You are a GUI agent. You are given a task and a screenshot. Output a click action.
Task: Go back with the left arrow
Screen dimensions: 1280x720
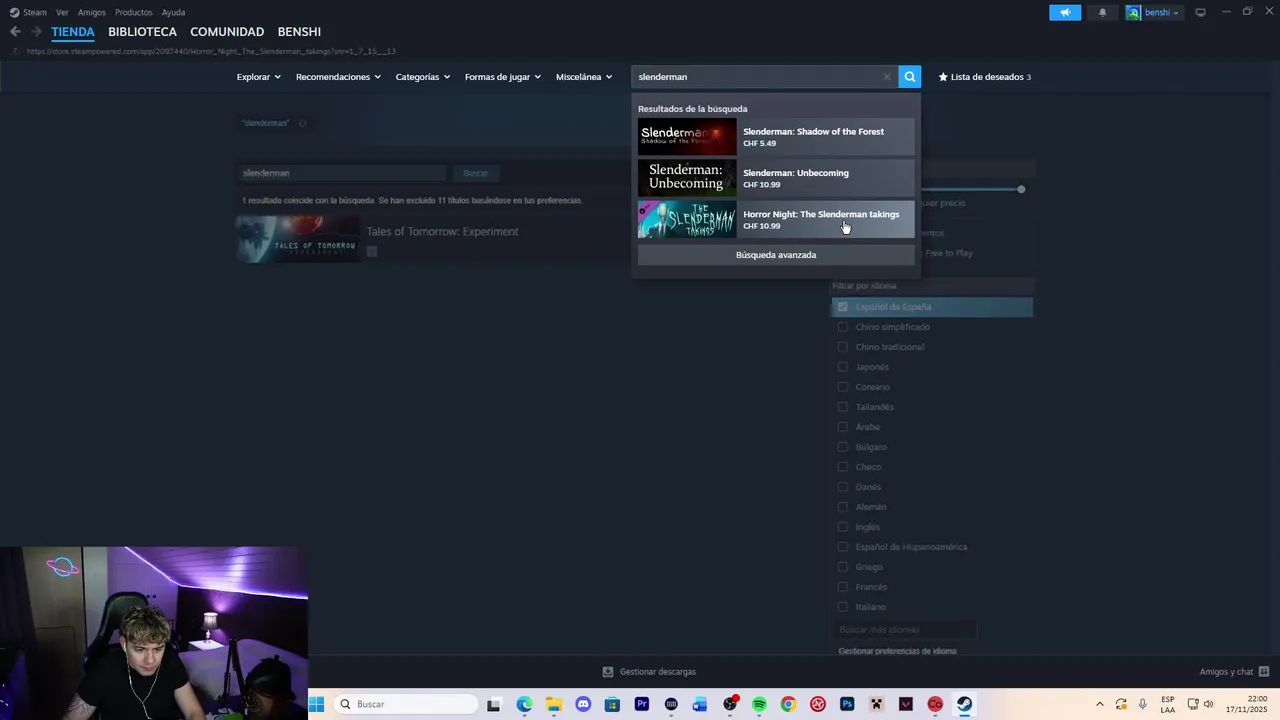[15, 32]
